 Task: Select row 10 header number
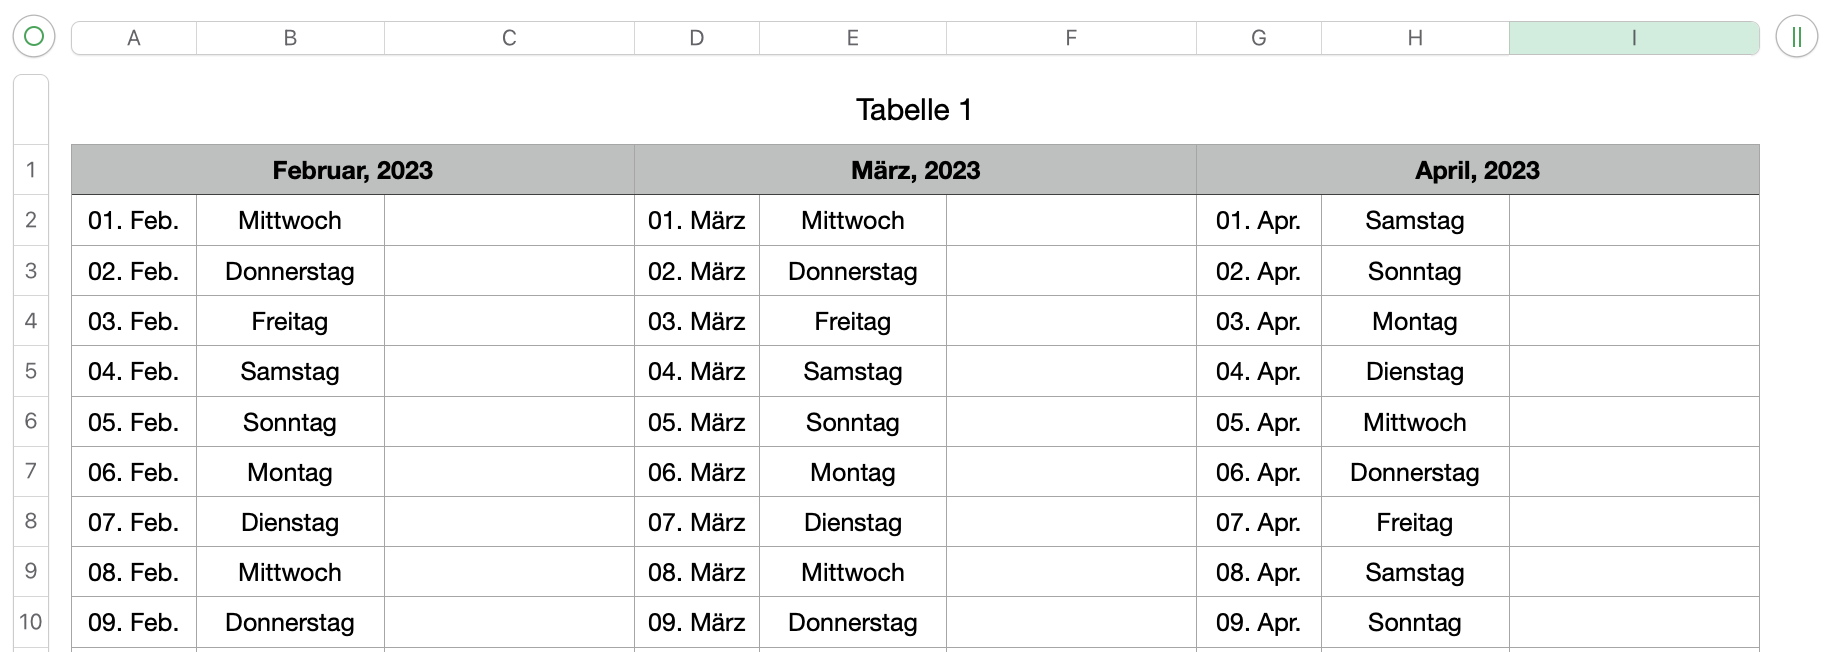pyautogui.click(x=31, y=622)
